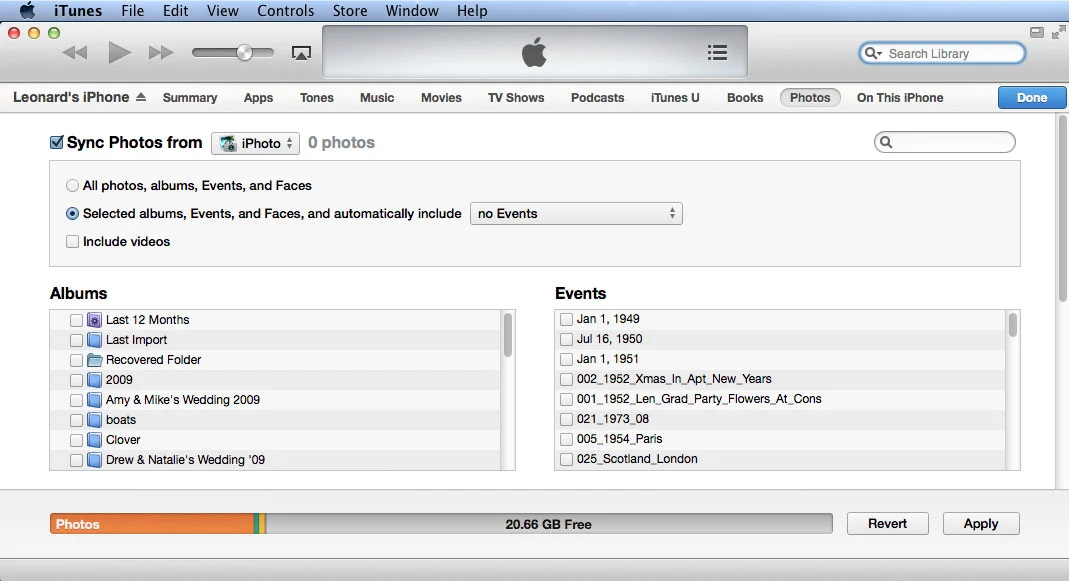Click the rewind playback icon

[x=75, y=53]
